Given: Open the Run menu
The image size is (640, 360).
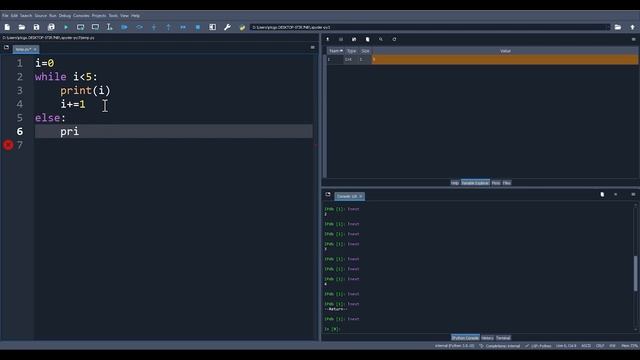Looking at the screenshot, I should click(53, 16).
